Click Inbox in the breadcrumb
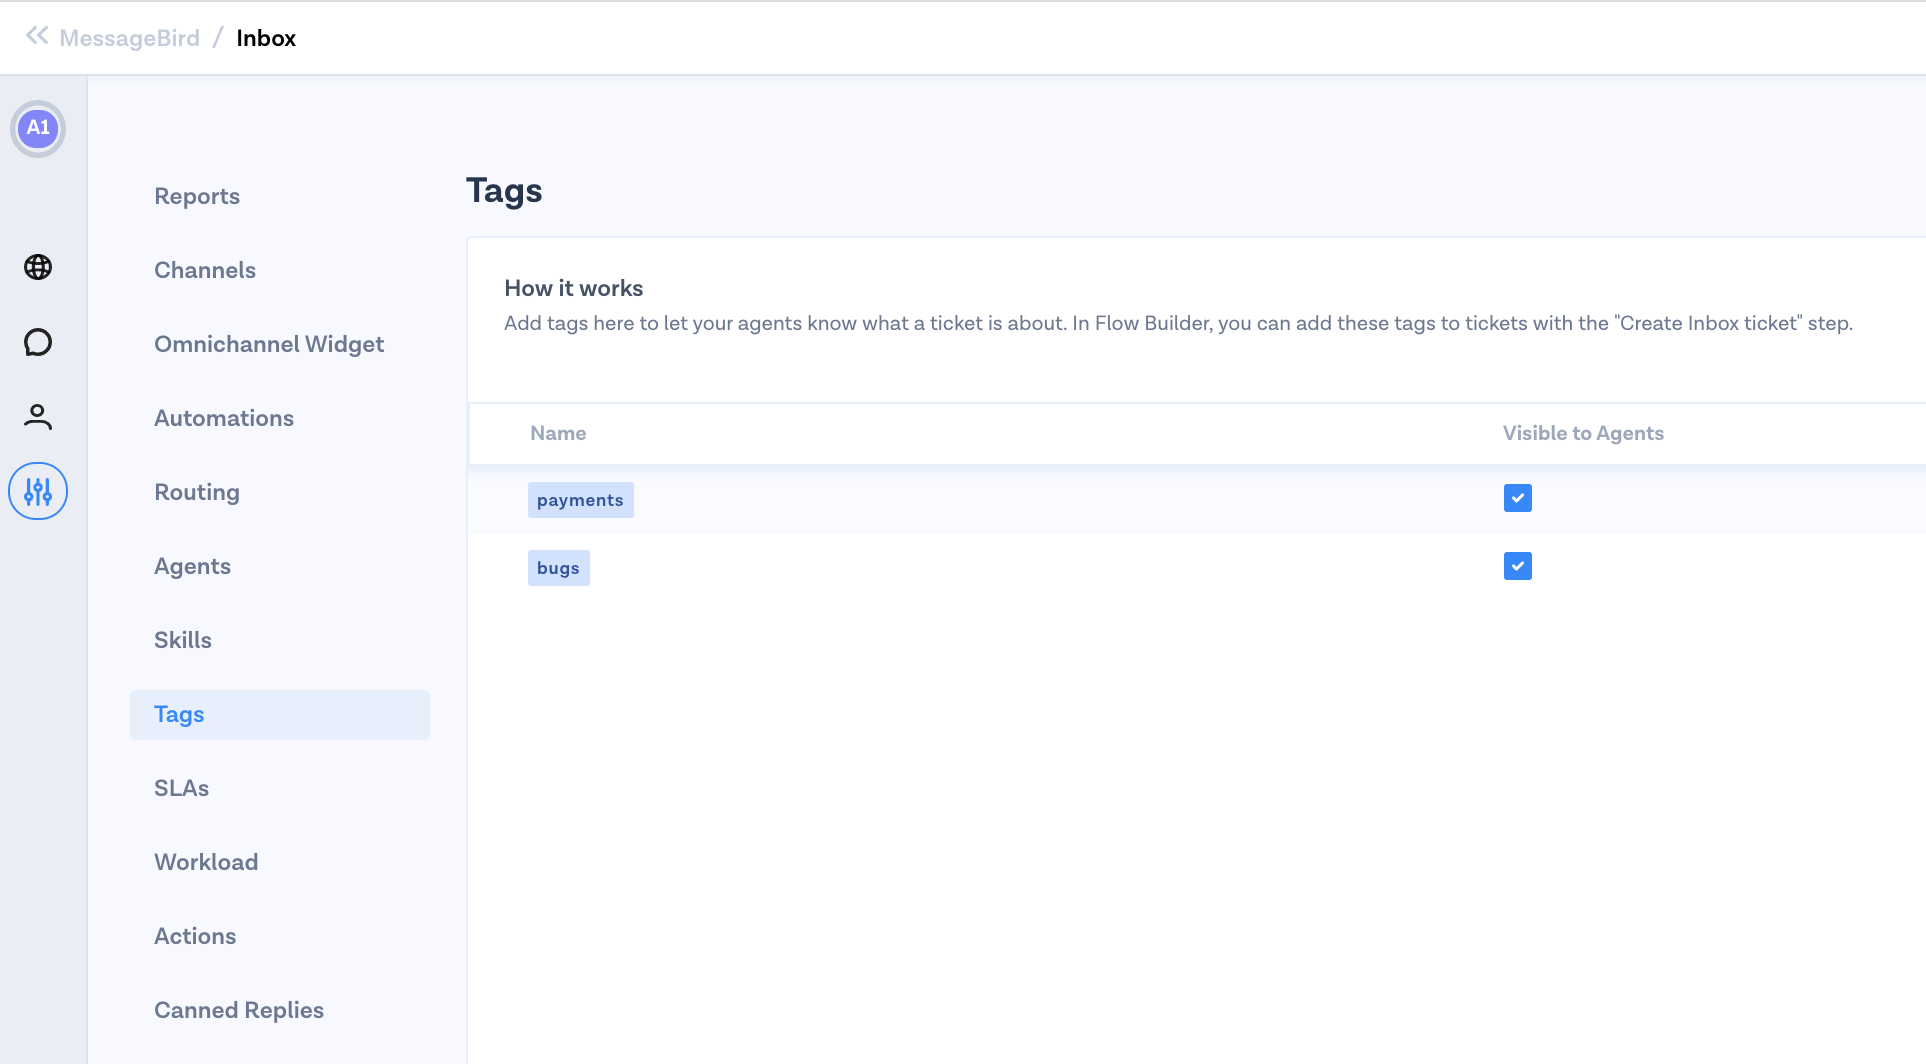 tap(266, 38)
